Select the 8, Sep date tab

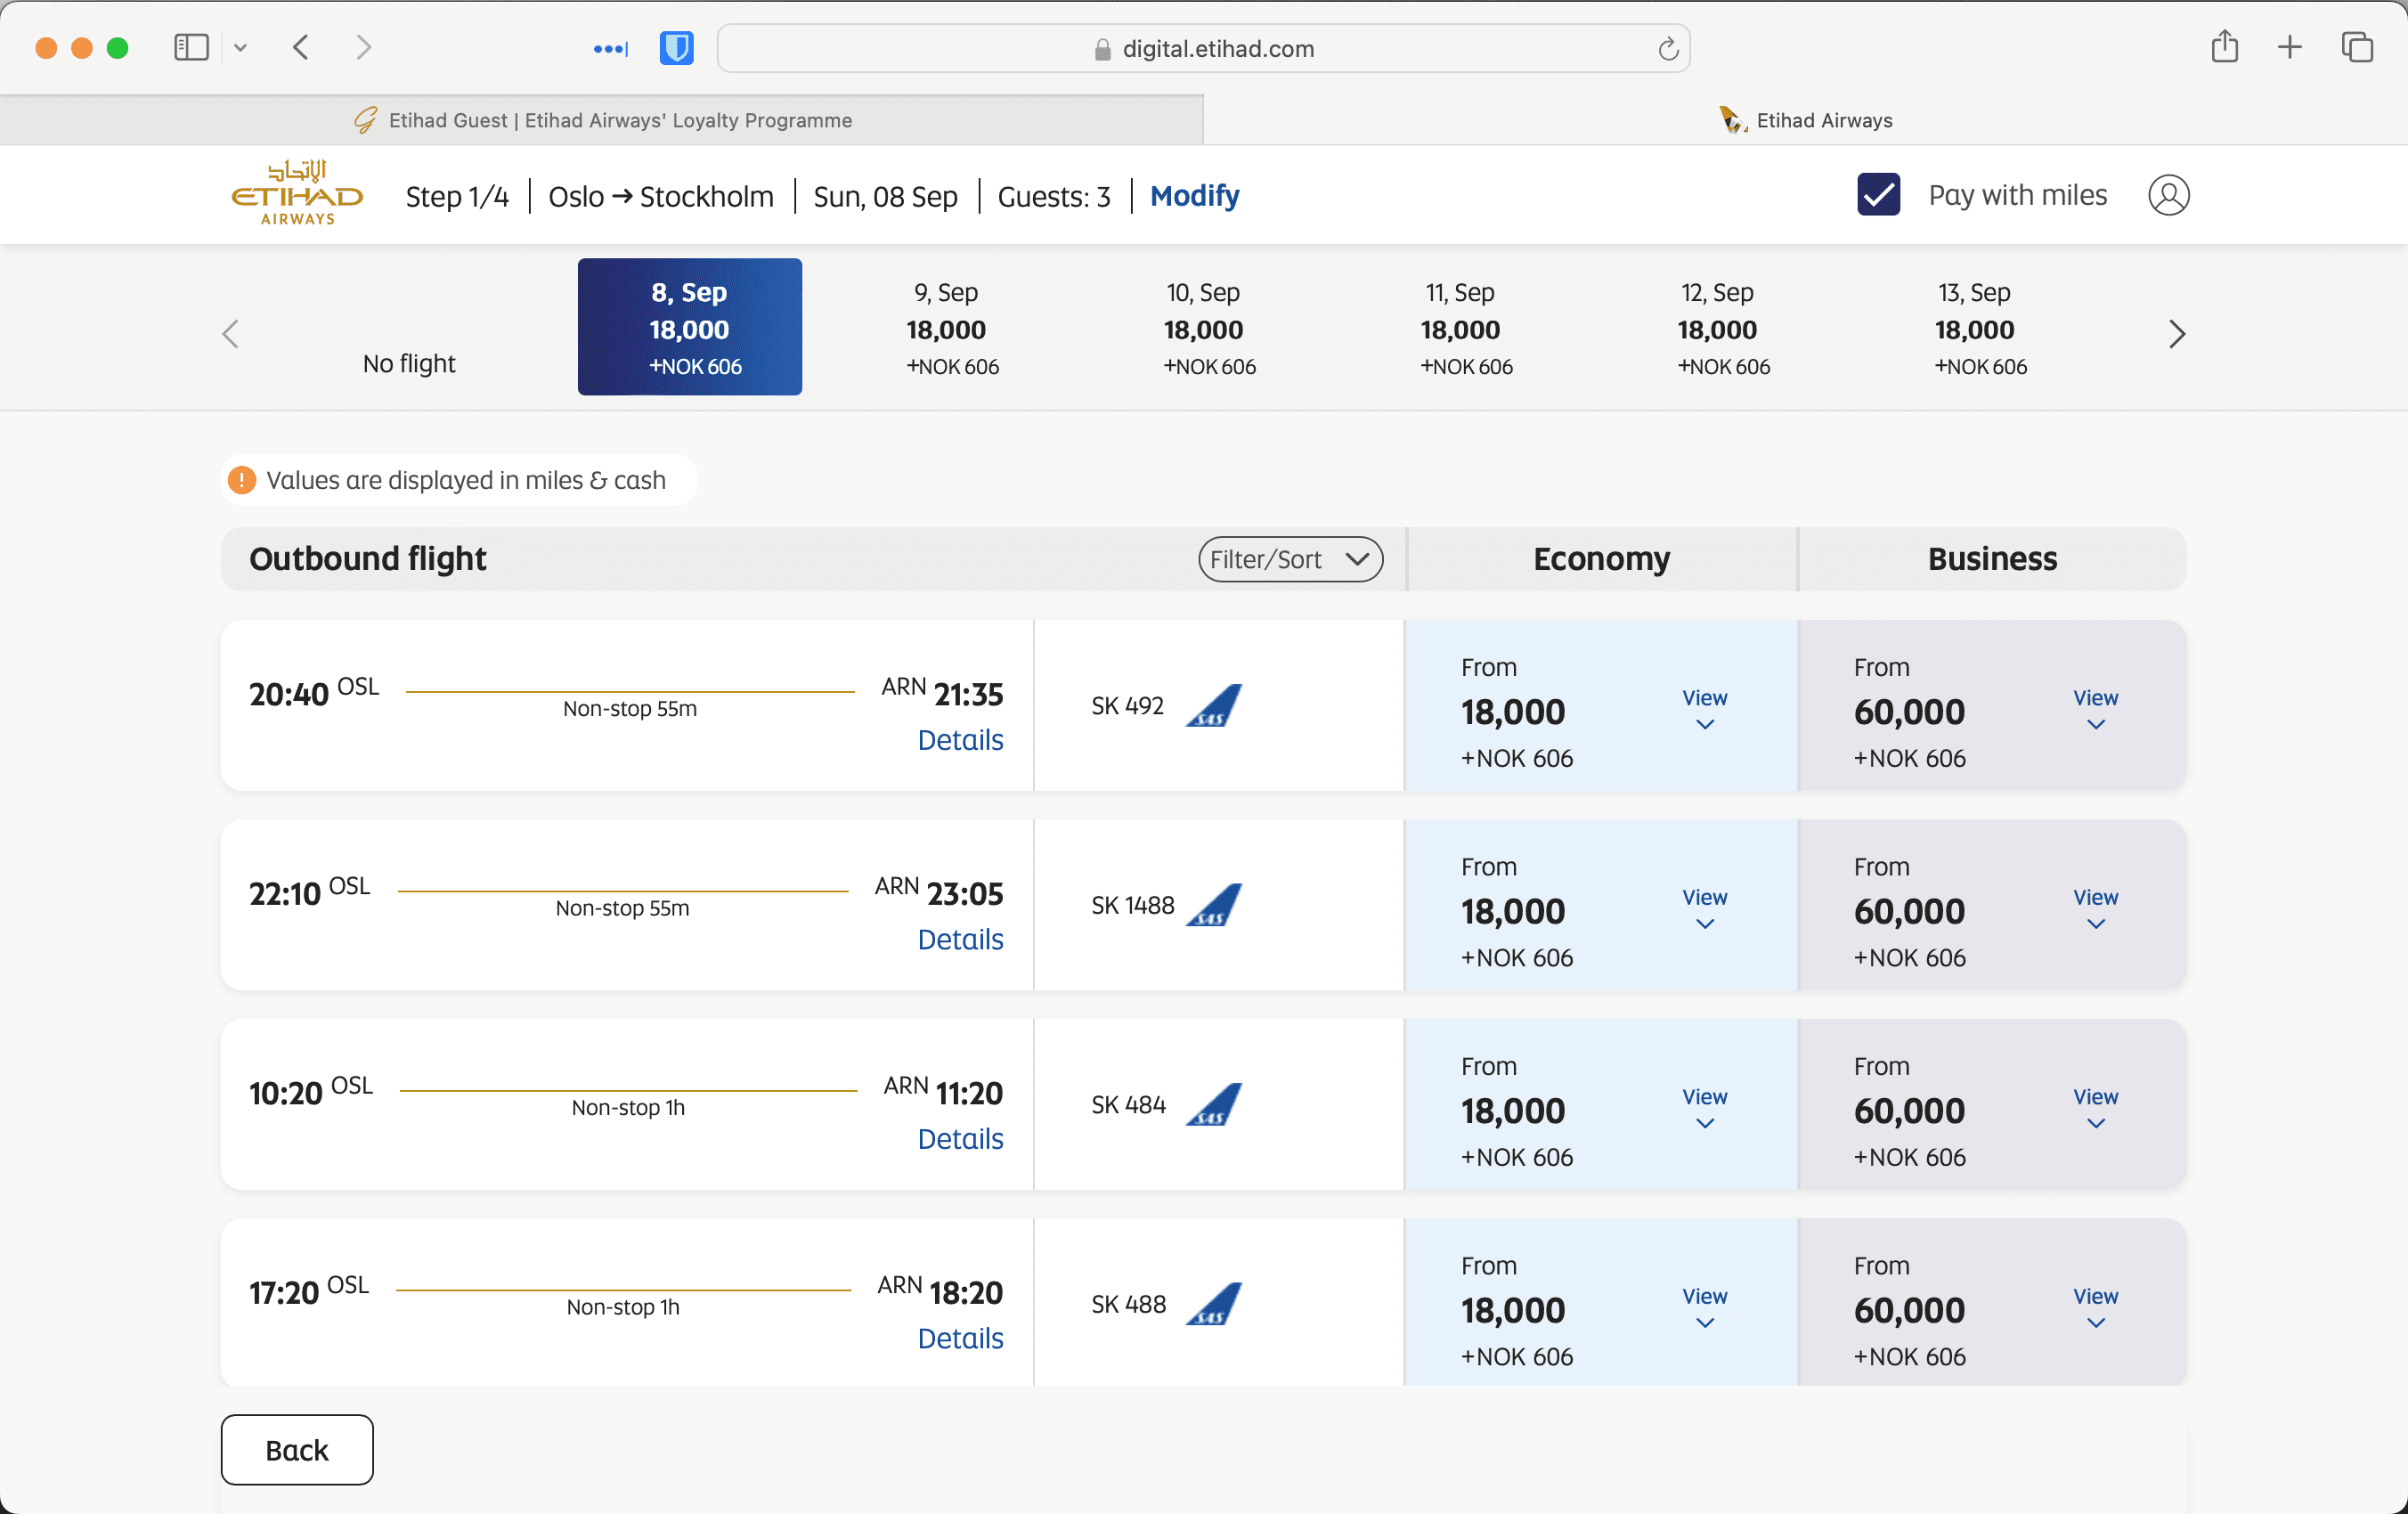pos(689,327)
